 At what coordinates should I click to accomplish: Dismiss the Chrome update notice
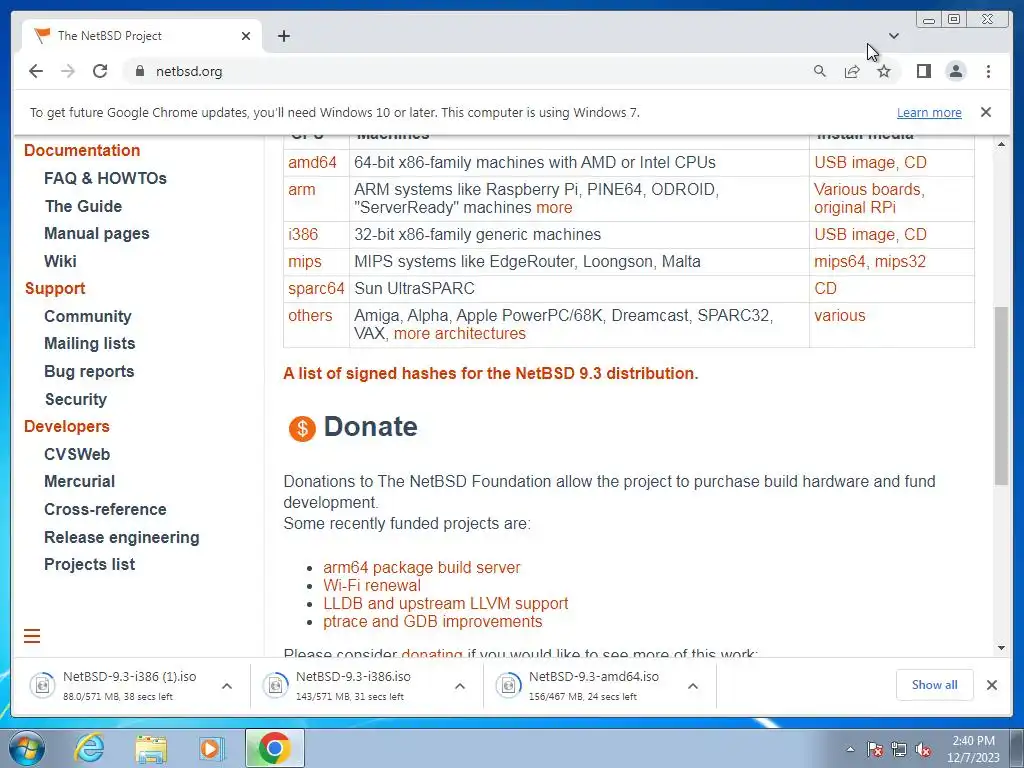986,112
